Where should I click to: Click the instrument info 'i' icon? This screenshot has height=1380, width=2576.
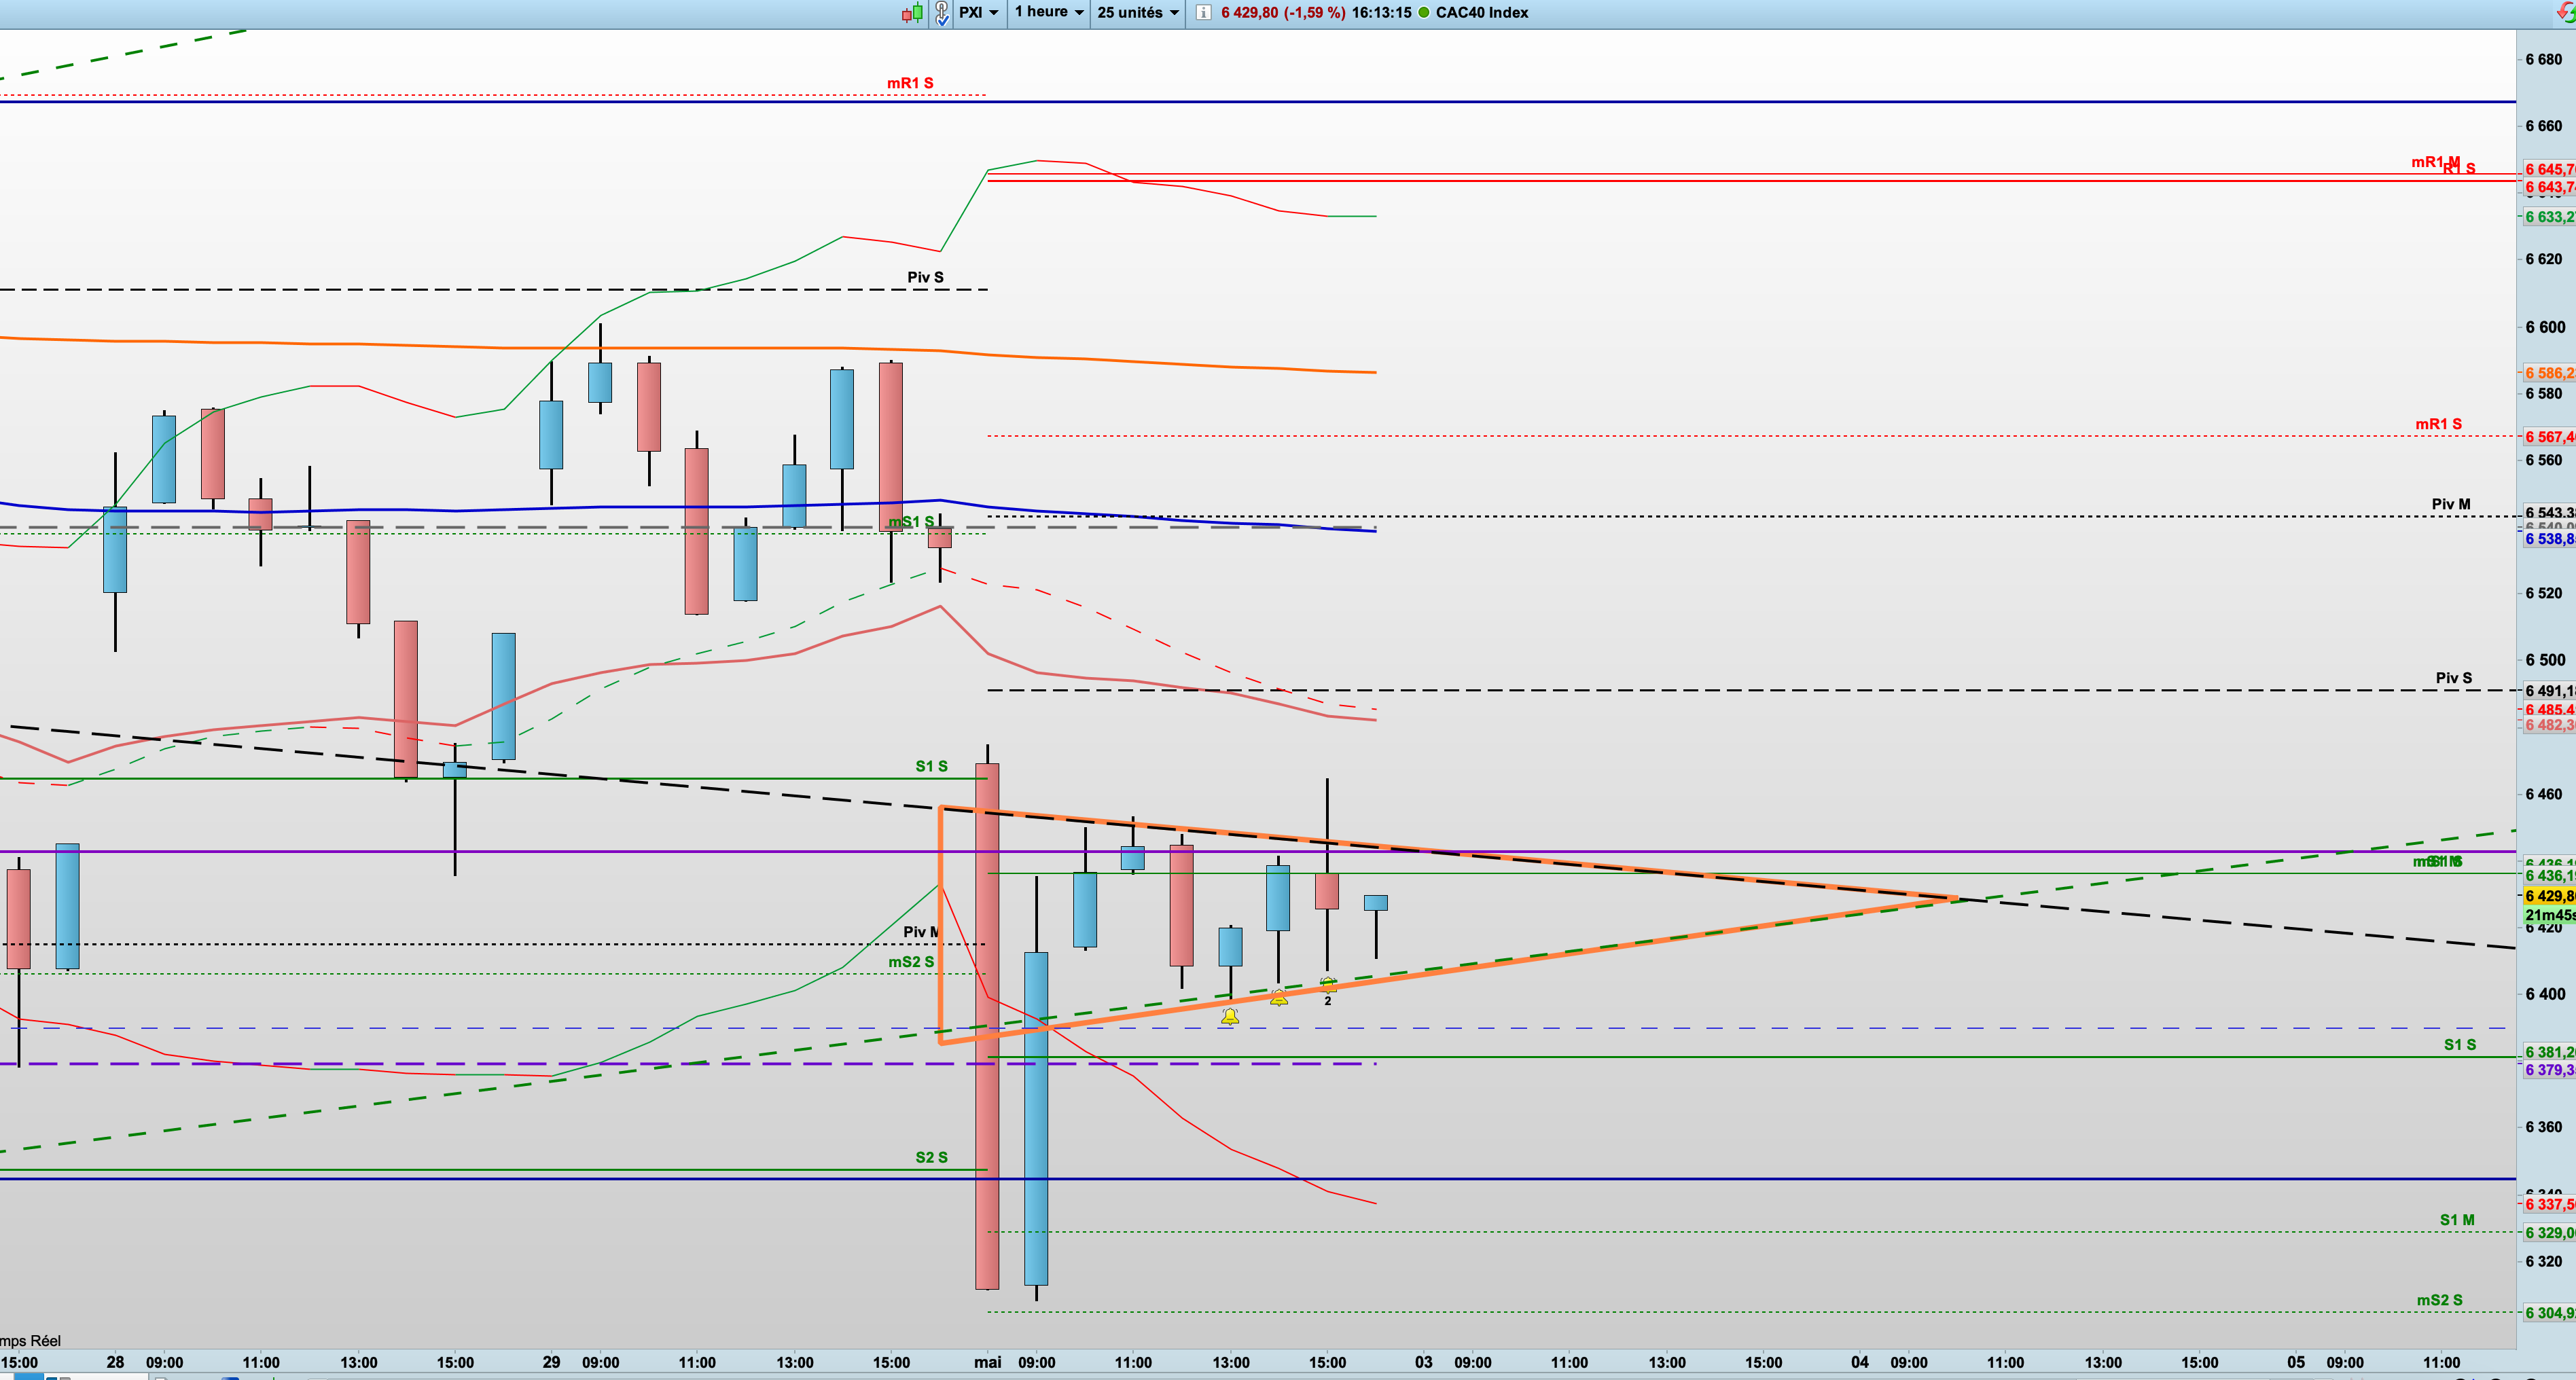coord(1203,13)
